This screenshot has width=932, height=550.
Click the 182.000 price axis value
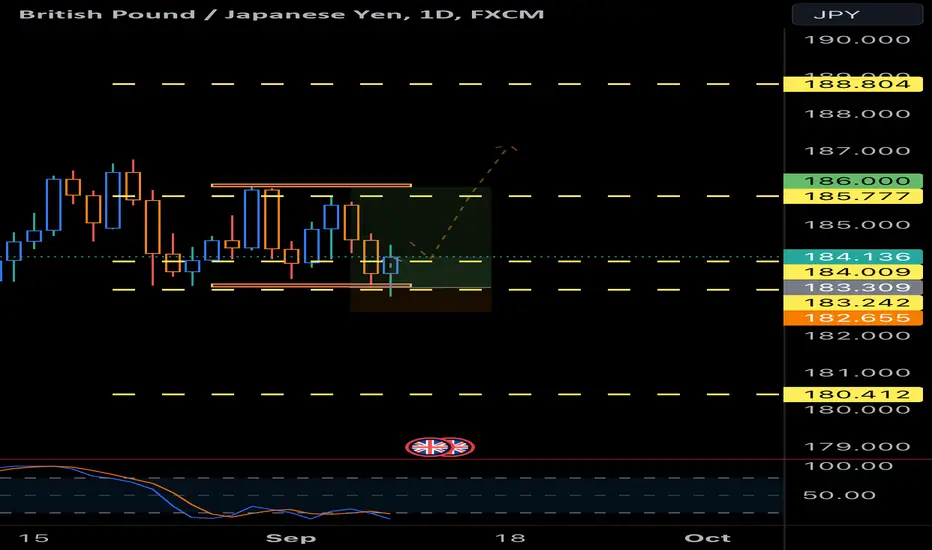857,336
